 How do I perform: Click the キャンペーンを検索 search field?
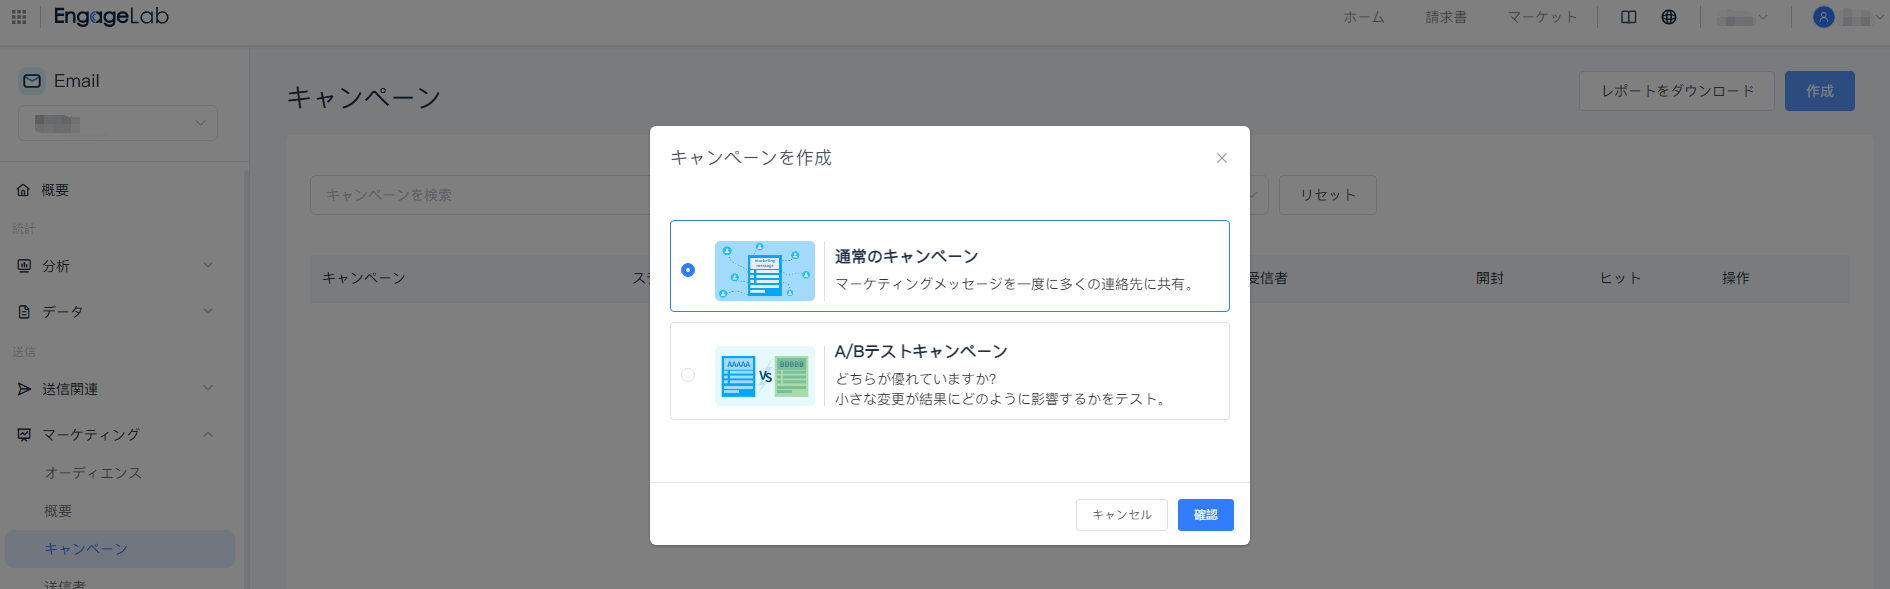[480, 195]
